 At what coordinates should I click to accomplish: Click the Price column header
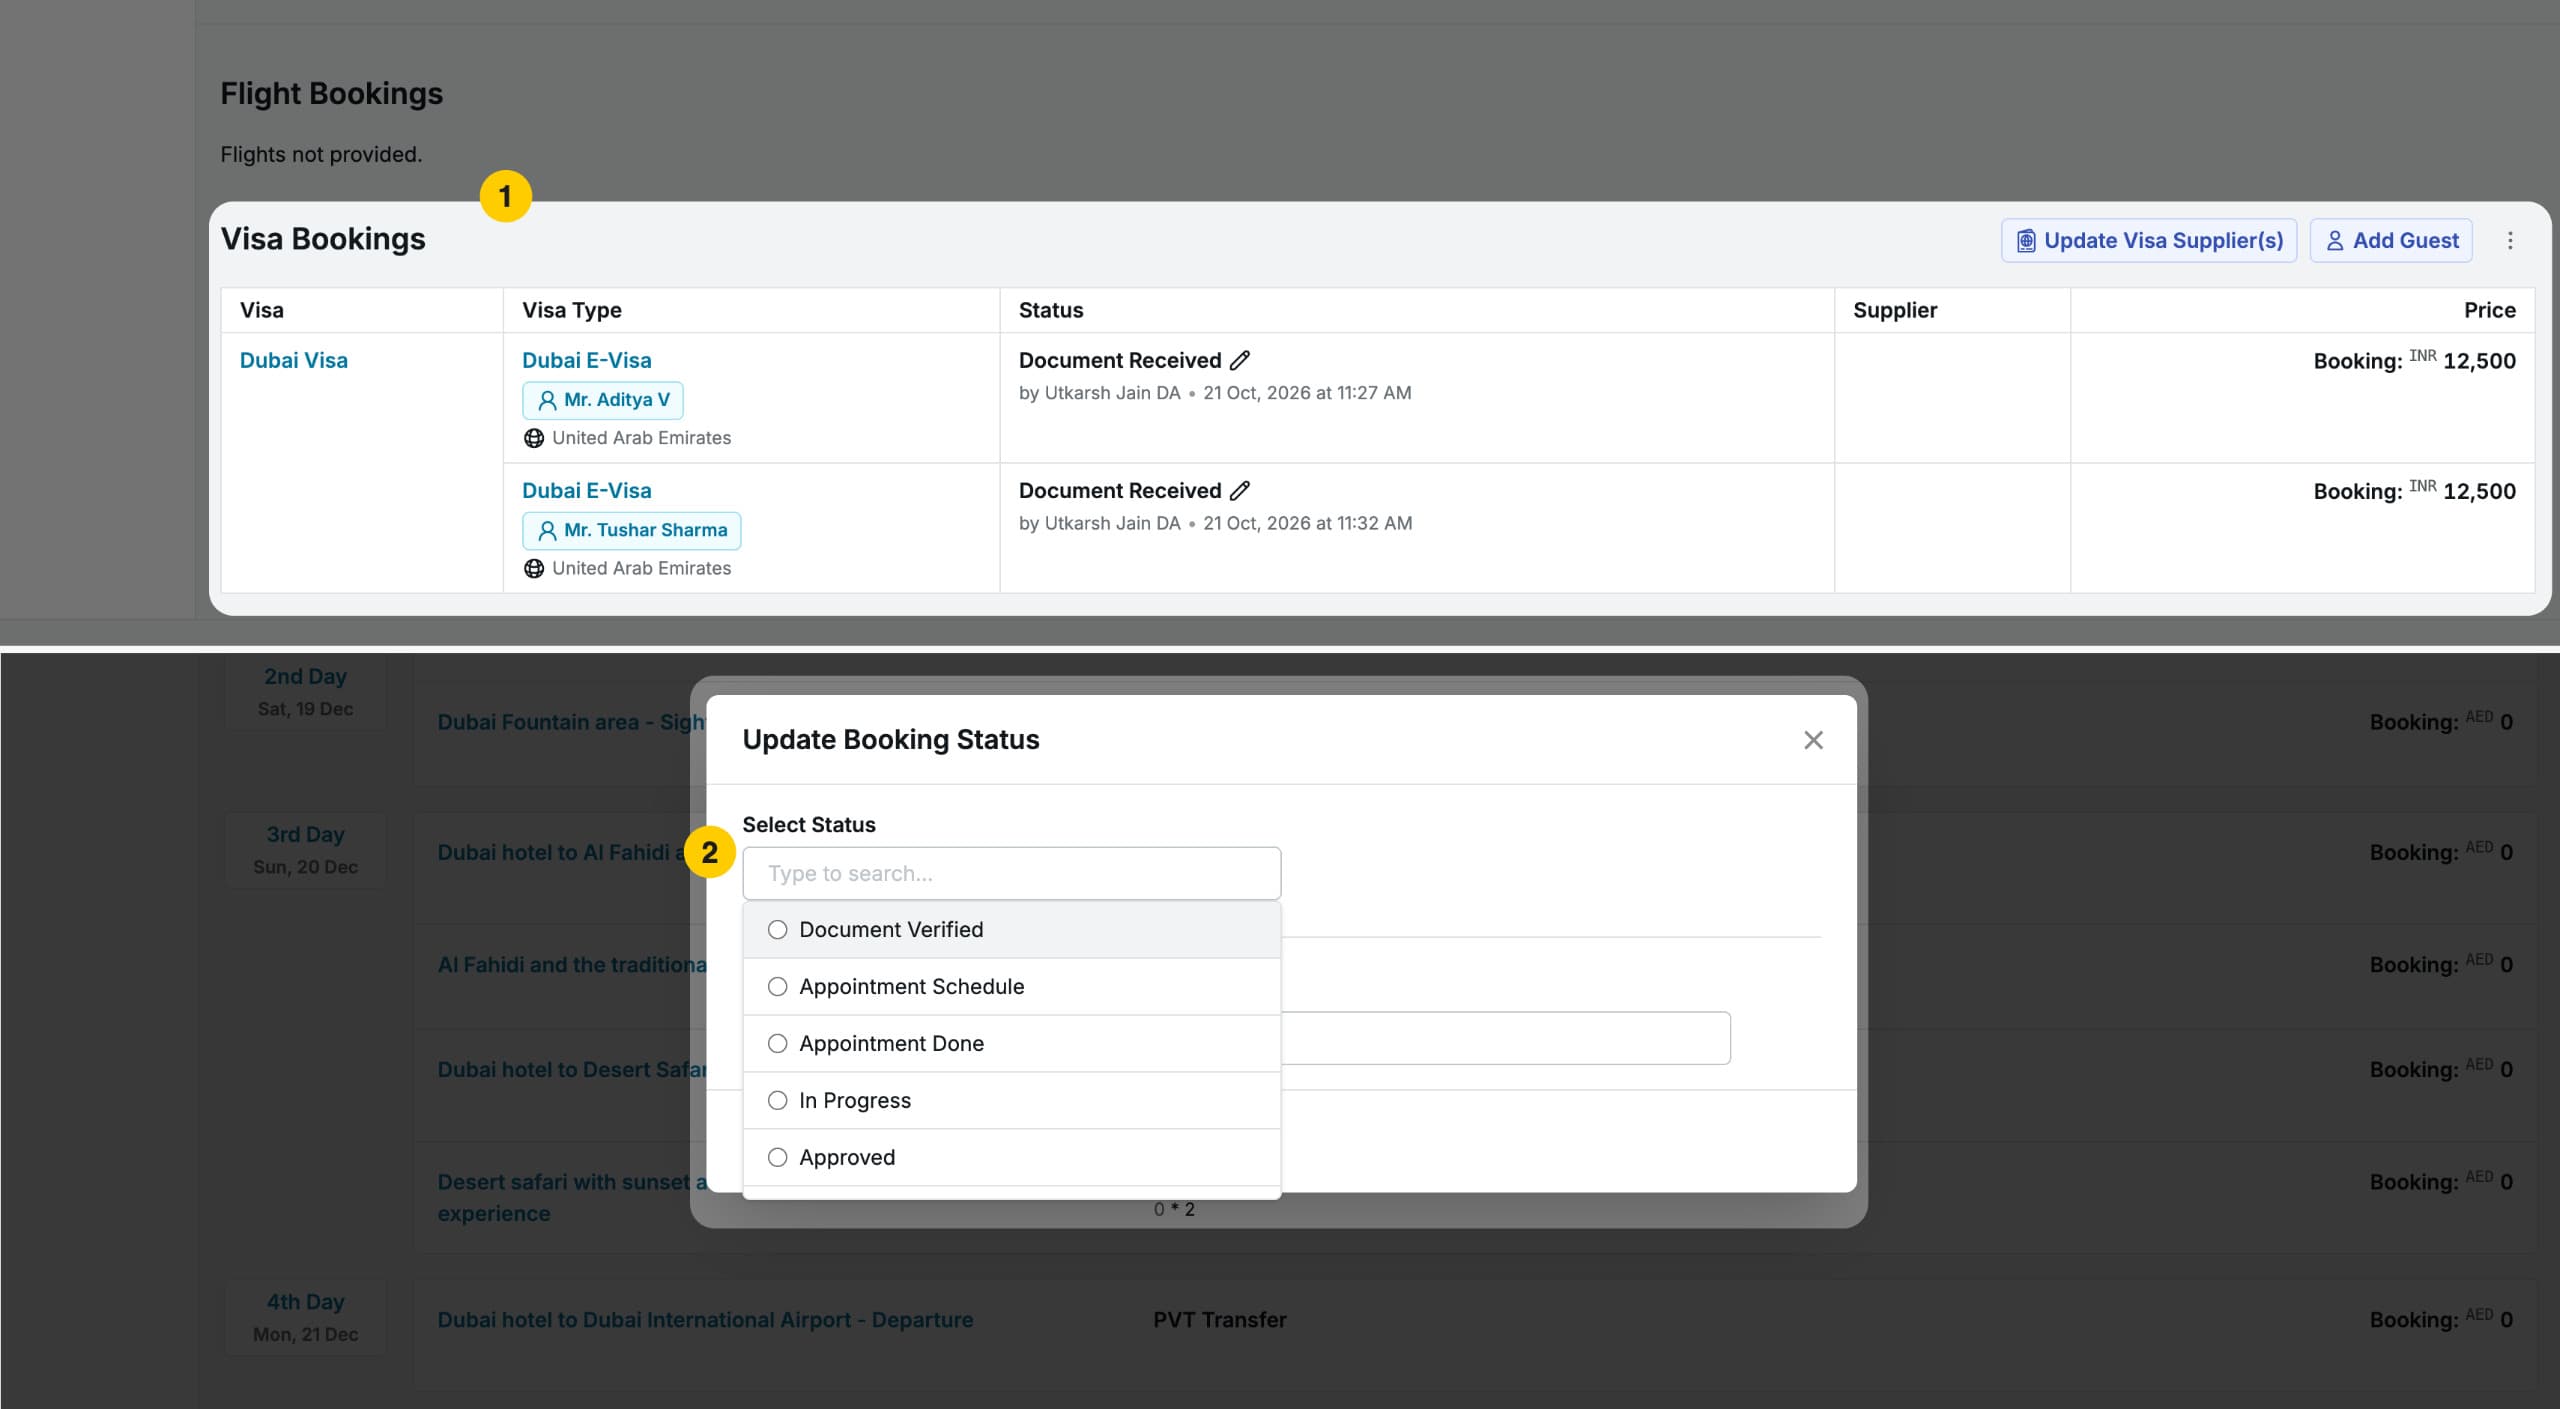[2489, 310]
